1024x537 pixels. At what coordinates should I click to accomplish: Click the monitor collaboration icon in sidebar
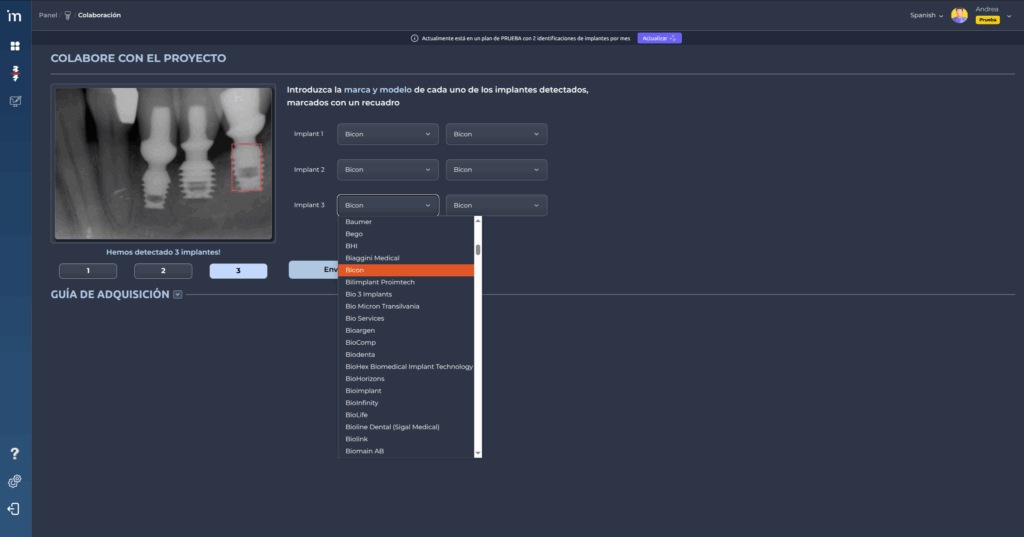point(16,101)
